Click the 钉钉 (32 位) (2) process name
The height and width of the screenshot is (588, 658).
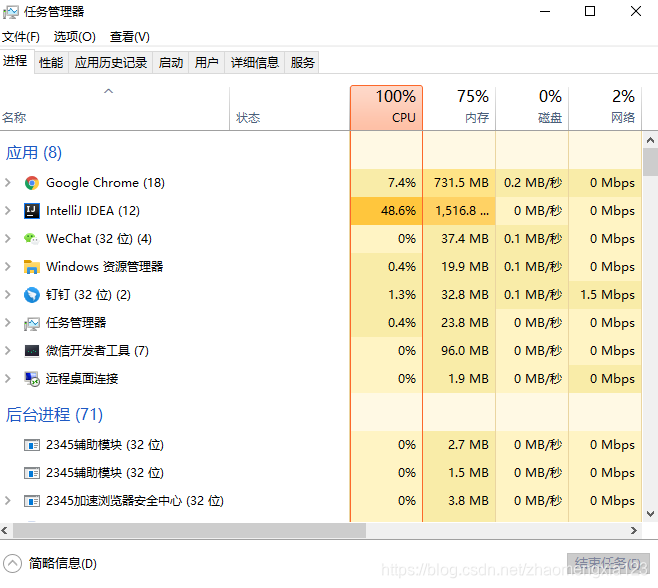(x=88, y=295)
